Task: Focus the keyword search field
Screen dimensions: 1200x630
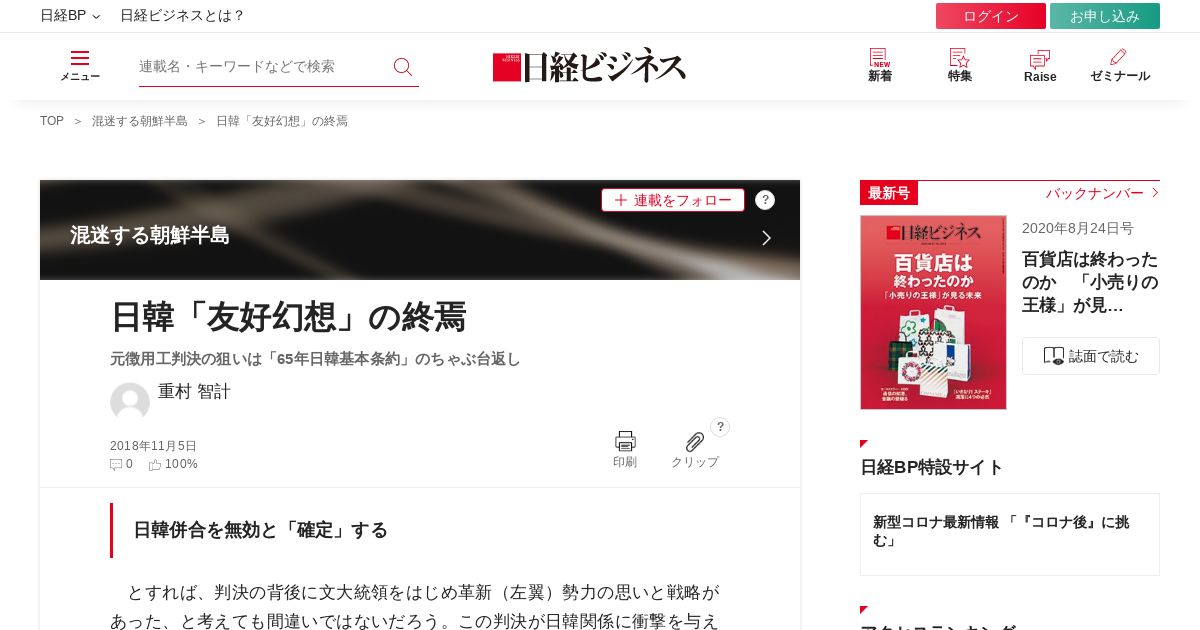Action: click(x=262, y=66)
